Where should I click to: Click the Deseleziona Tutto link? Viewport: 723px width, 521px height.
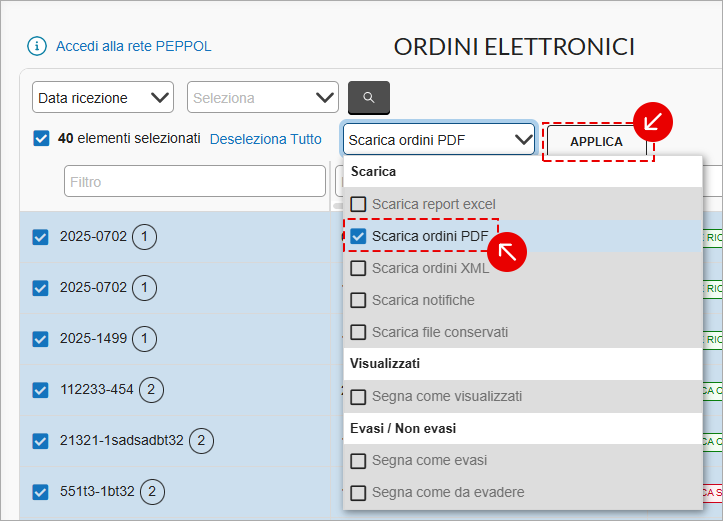(x=266, y=139)
